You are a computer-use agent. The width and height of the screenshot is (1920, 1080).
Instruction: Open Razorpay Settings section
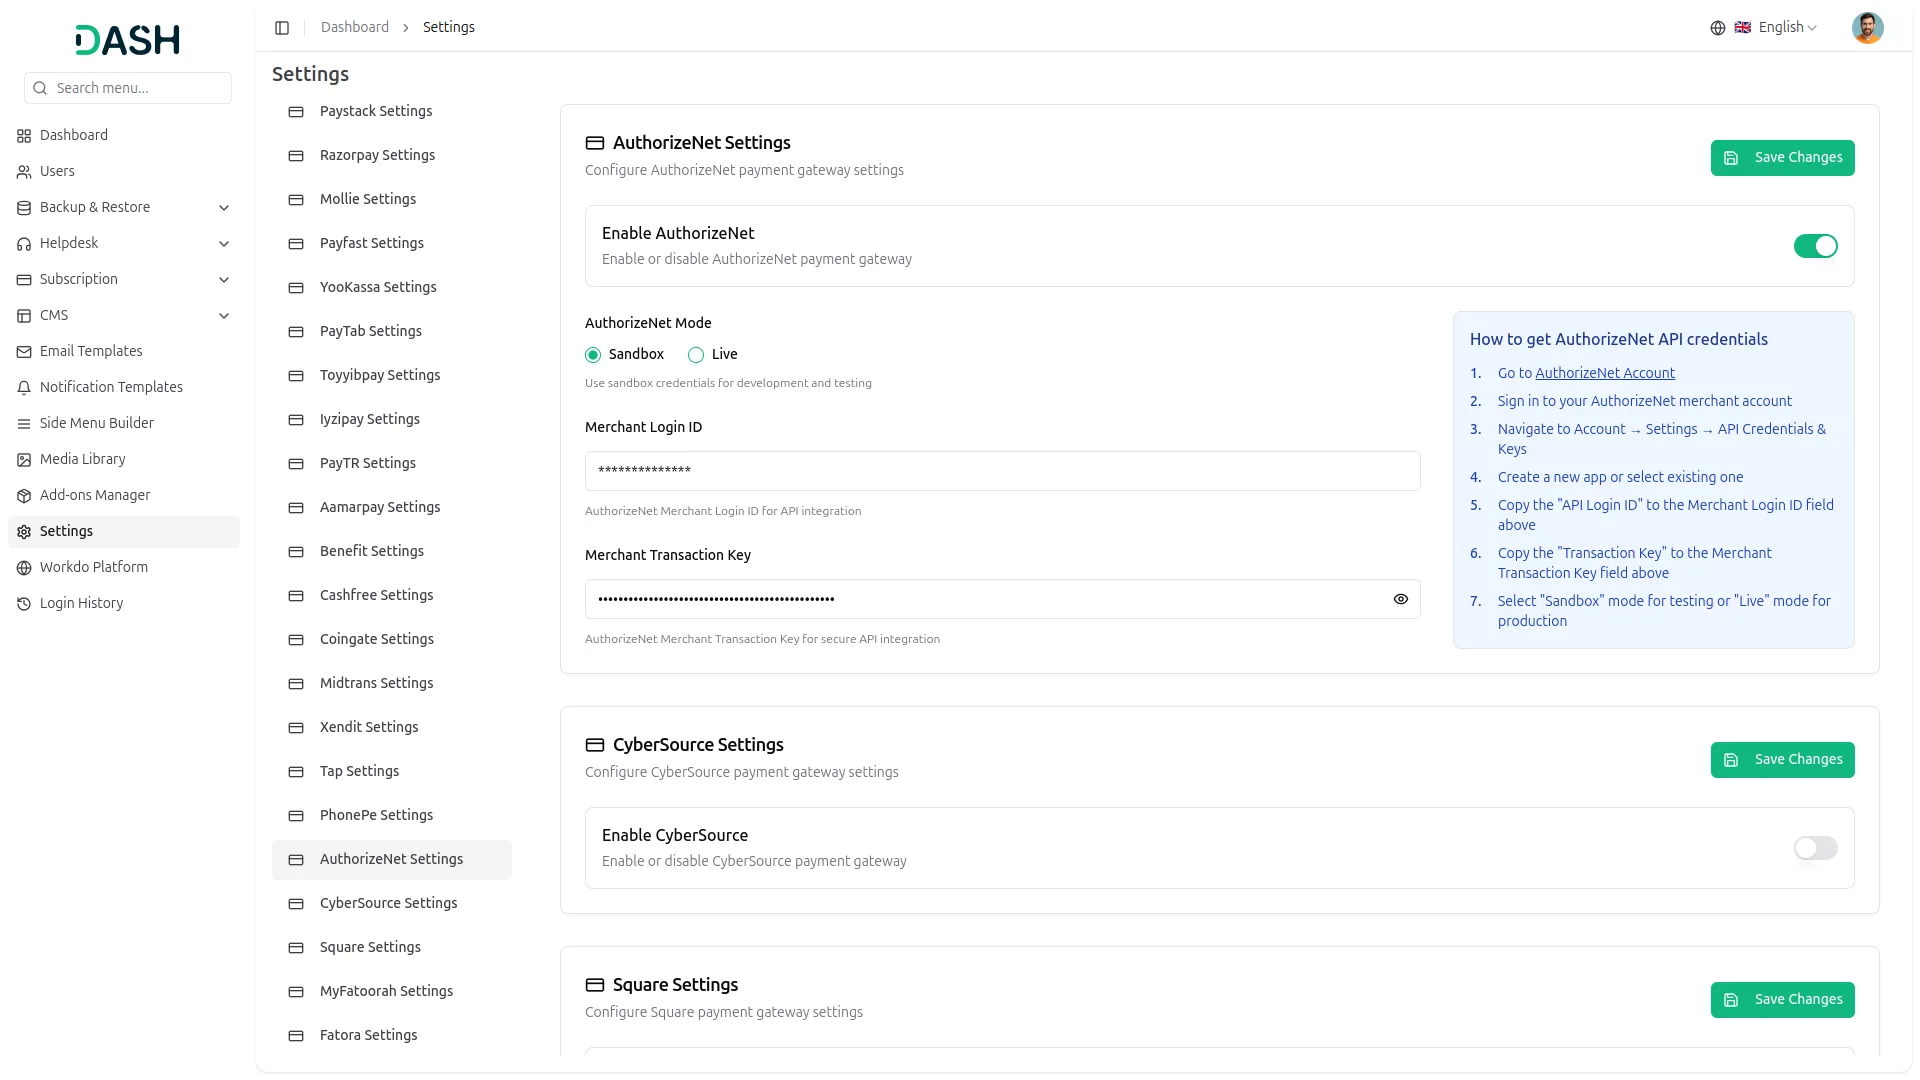point(392,156)
